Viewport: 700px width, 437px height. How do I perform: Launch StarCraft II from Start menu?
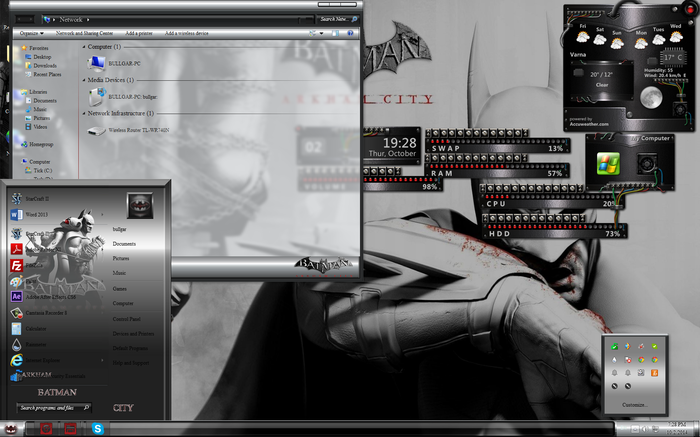point(37,199)
